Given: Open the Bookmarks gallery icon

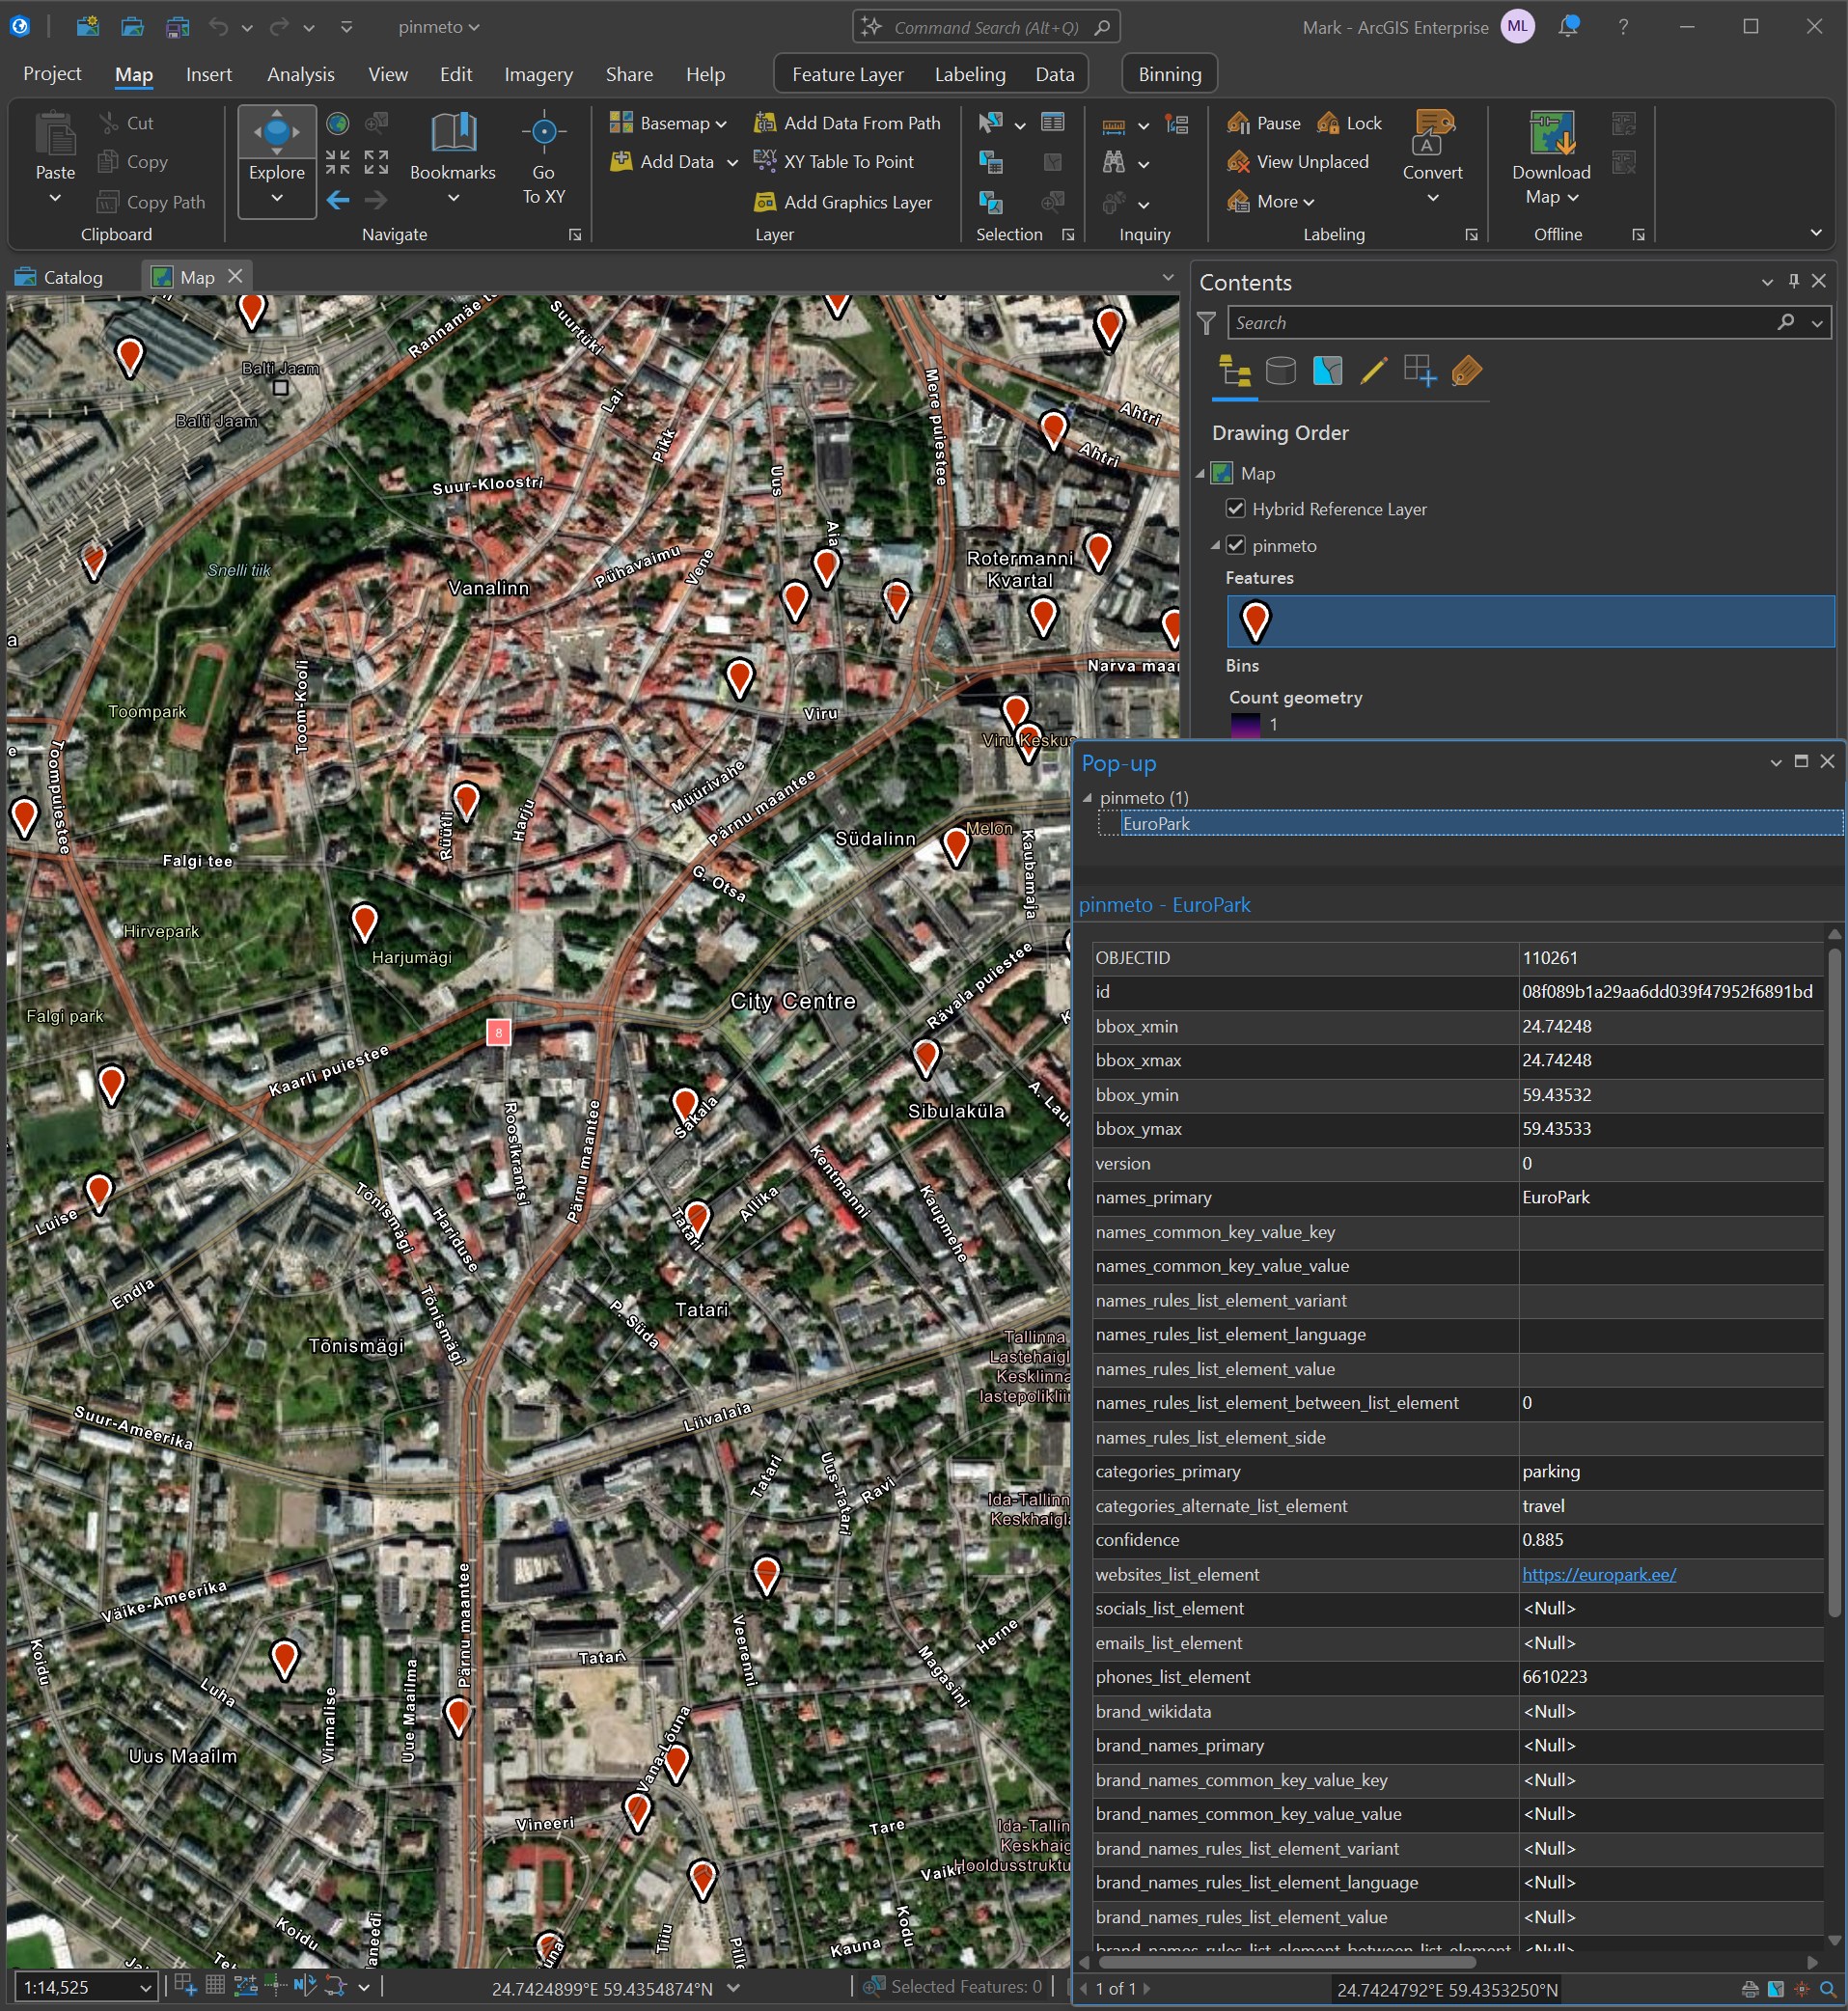Looking at the screenshot, I should [453, 134].
